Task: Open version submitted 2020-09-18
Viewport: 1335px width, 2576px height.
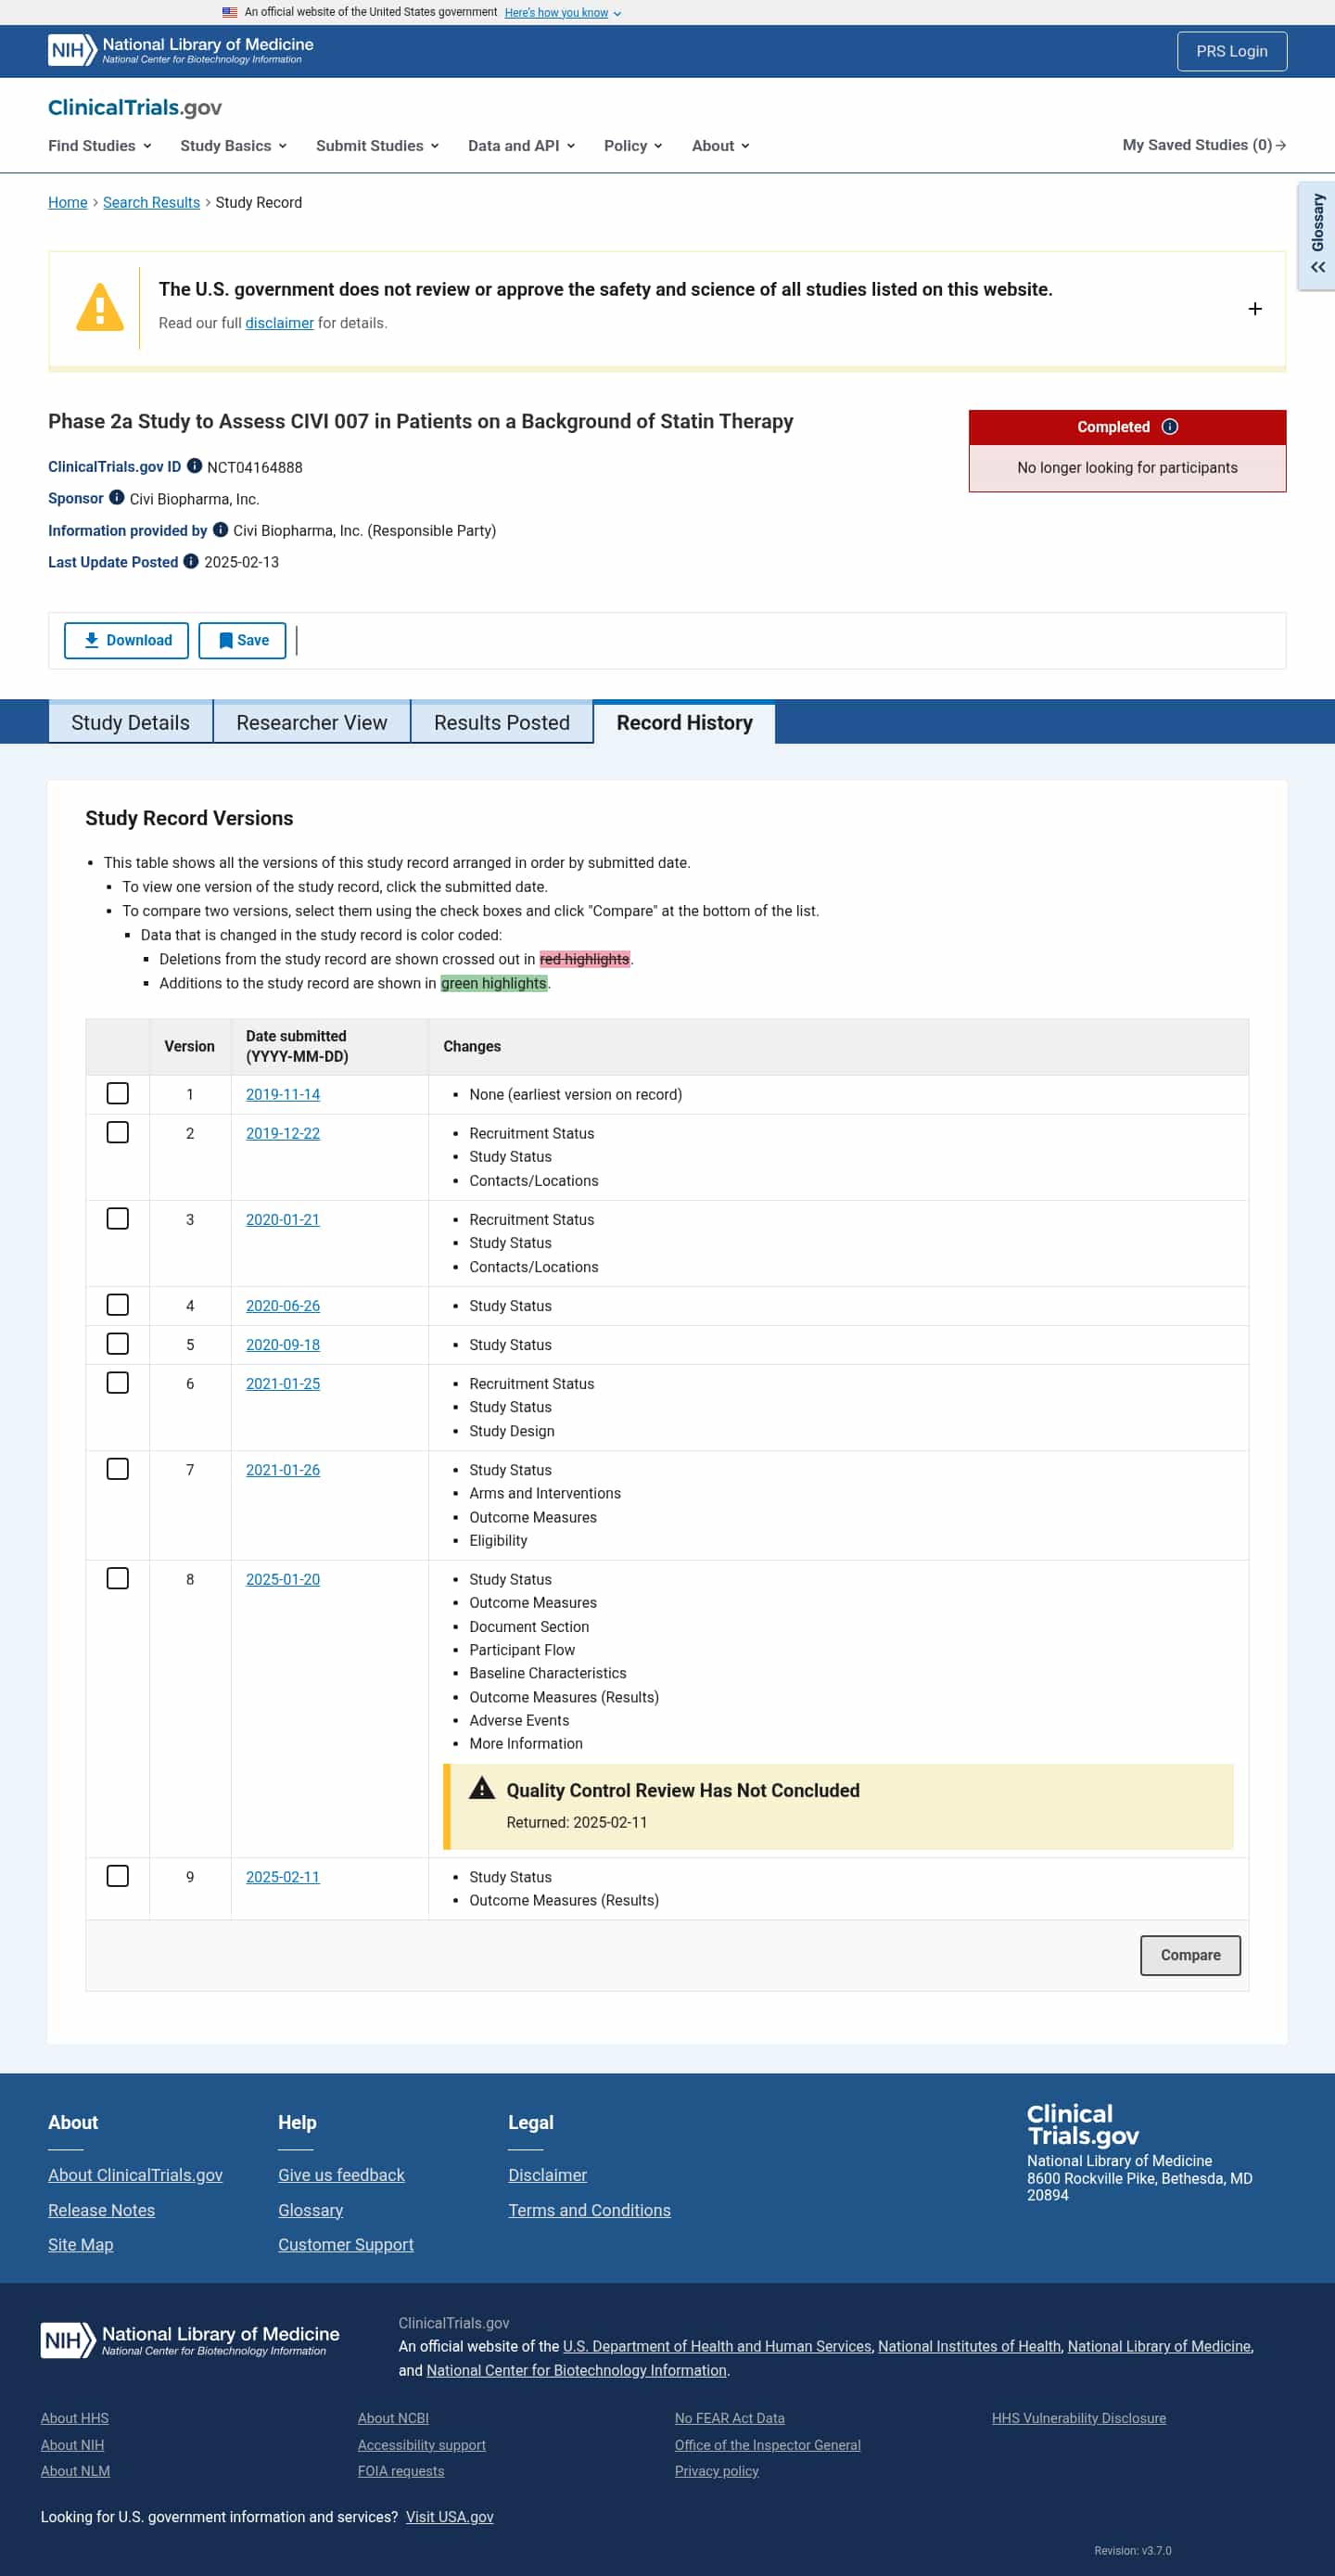Action: coord(283,1344)
